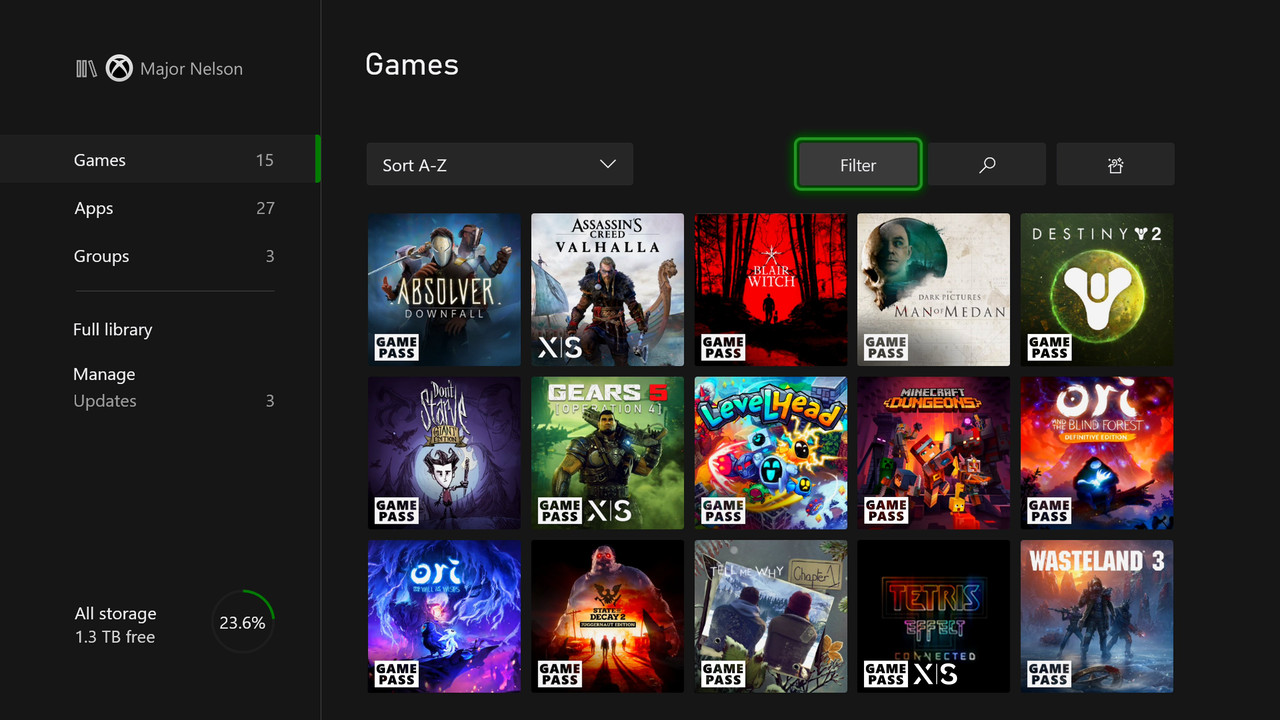Open Don't Starve Giant Edition tile

(x=444, y=453)
